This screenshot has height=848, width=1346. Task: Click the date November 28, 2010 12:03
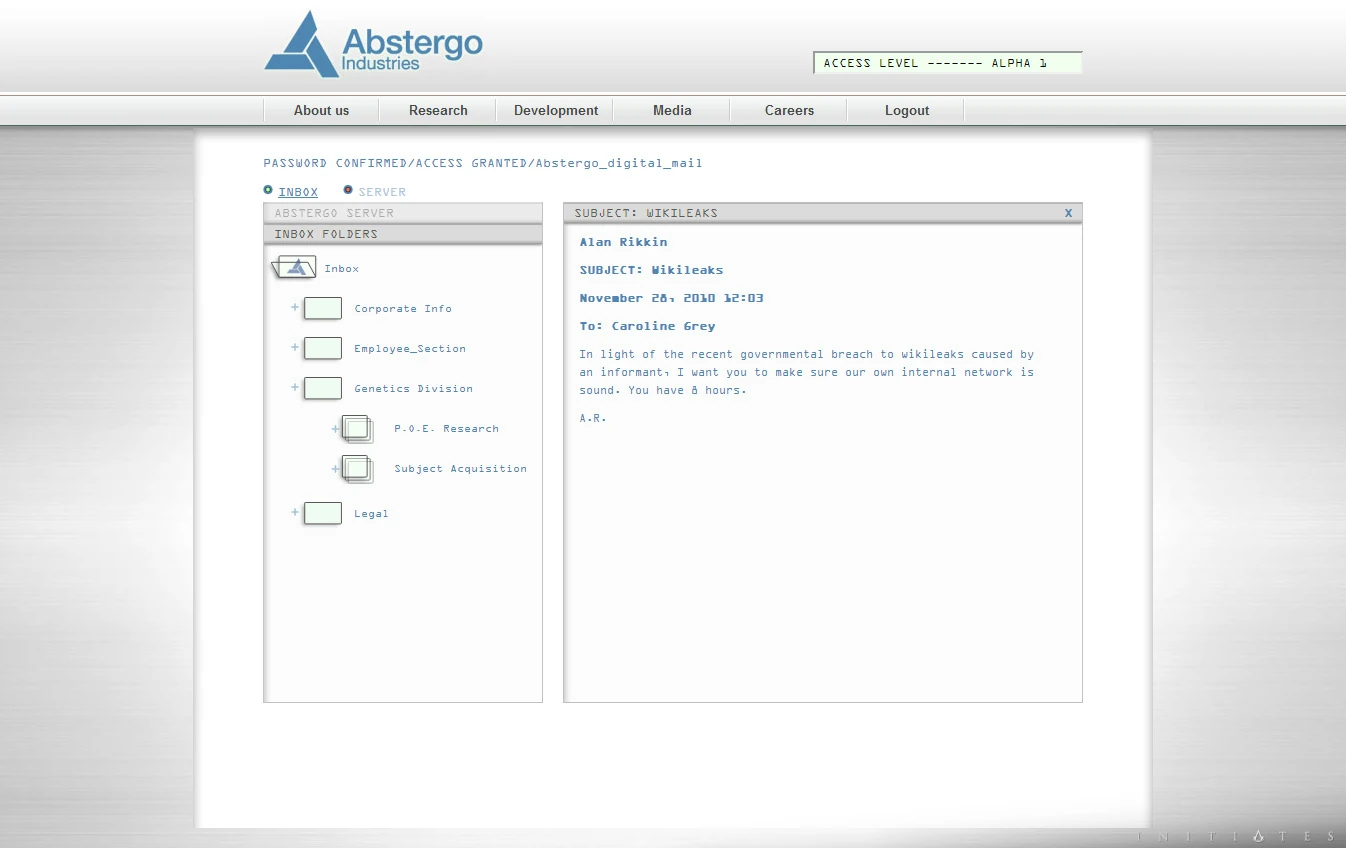(671, 298)
